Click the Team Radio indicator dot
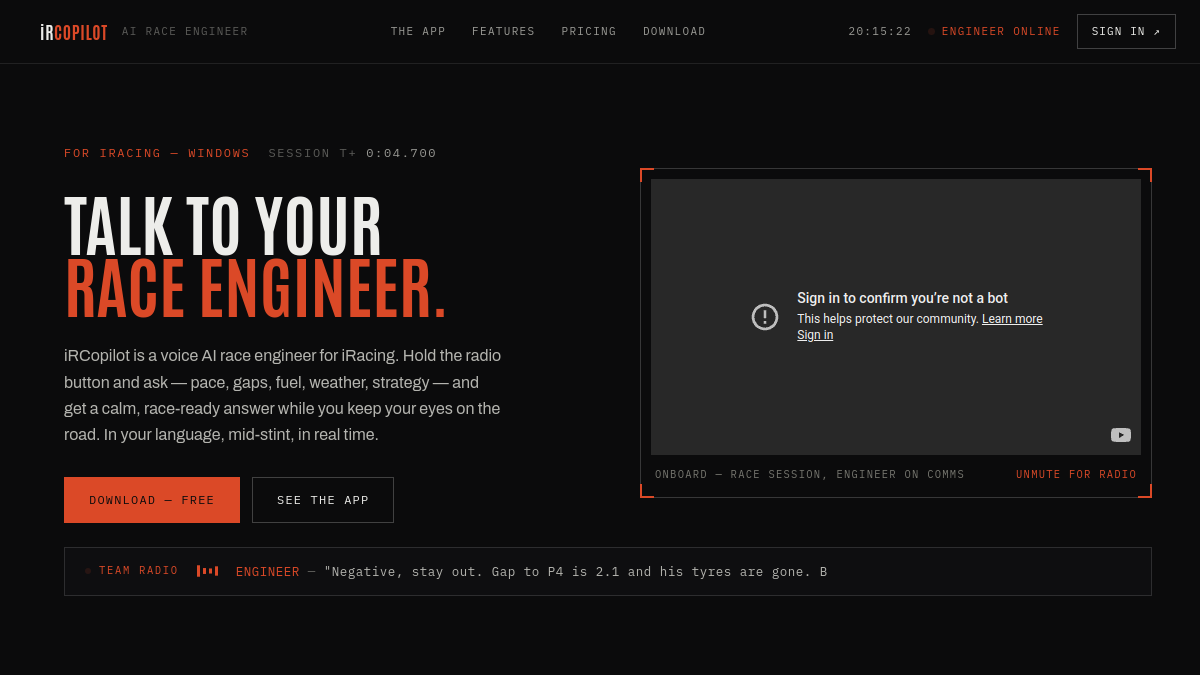 (x=88, y=571)
